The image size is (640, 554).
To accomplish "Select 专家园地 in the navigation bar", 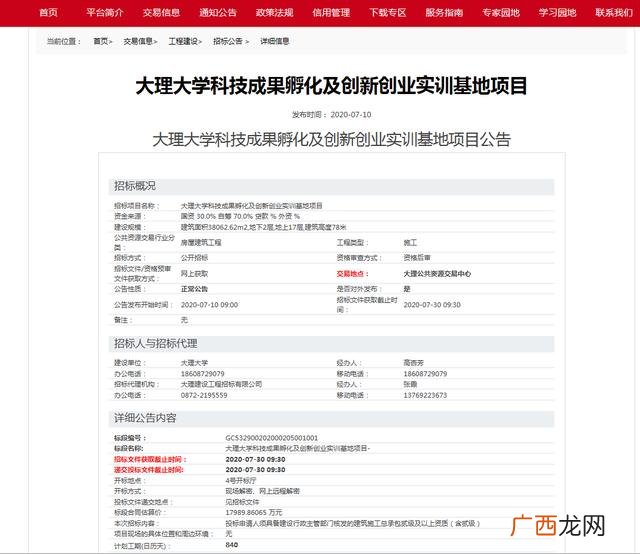I will point(501,13).
